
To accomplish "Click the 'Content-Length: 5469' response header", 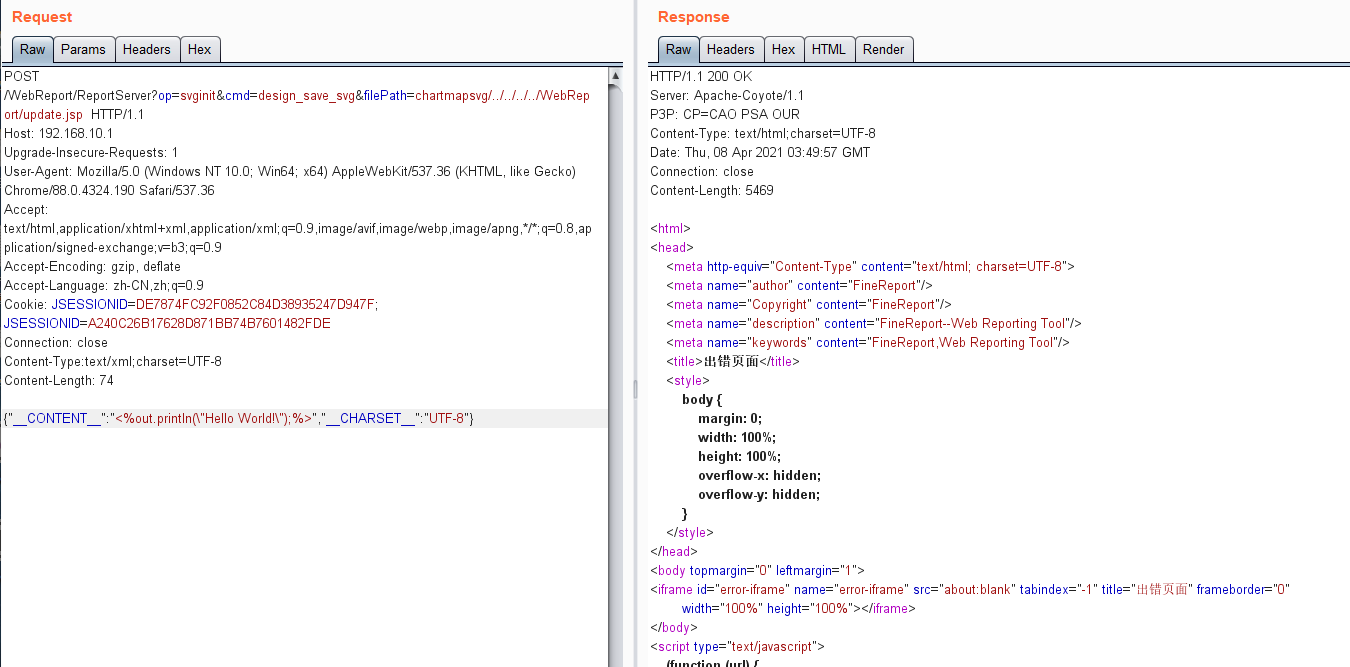I will click(x=712, y=190).
